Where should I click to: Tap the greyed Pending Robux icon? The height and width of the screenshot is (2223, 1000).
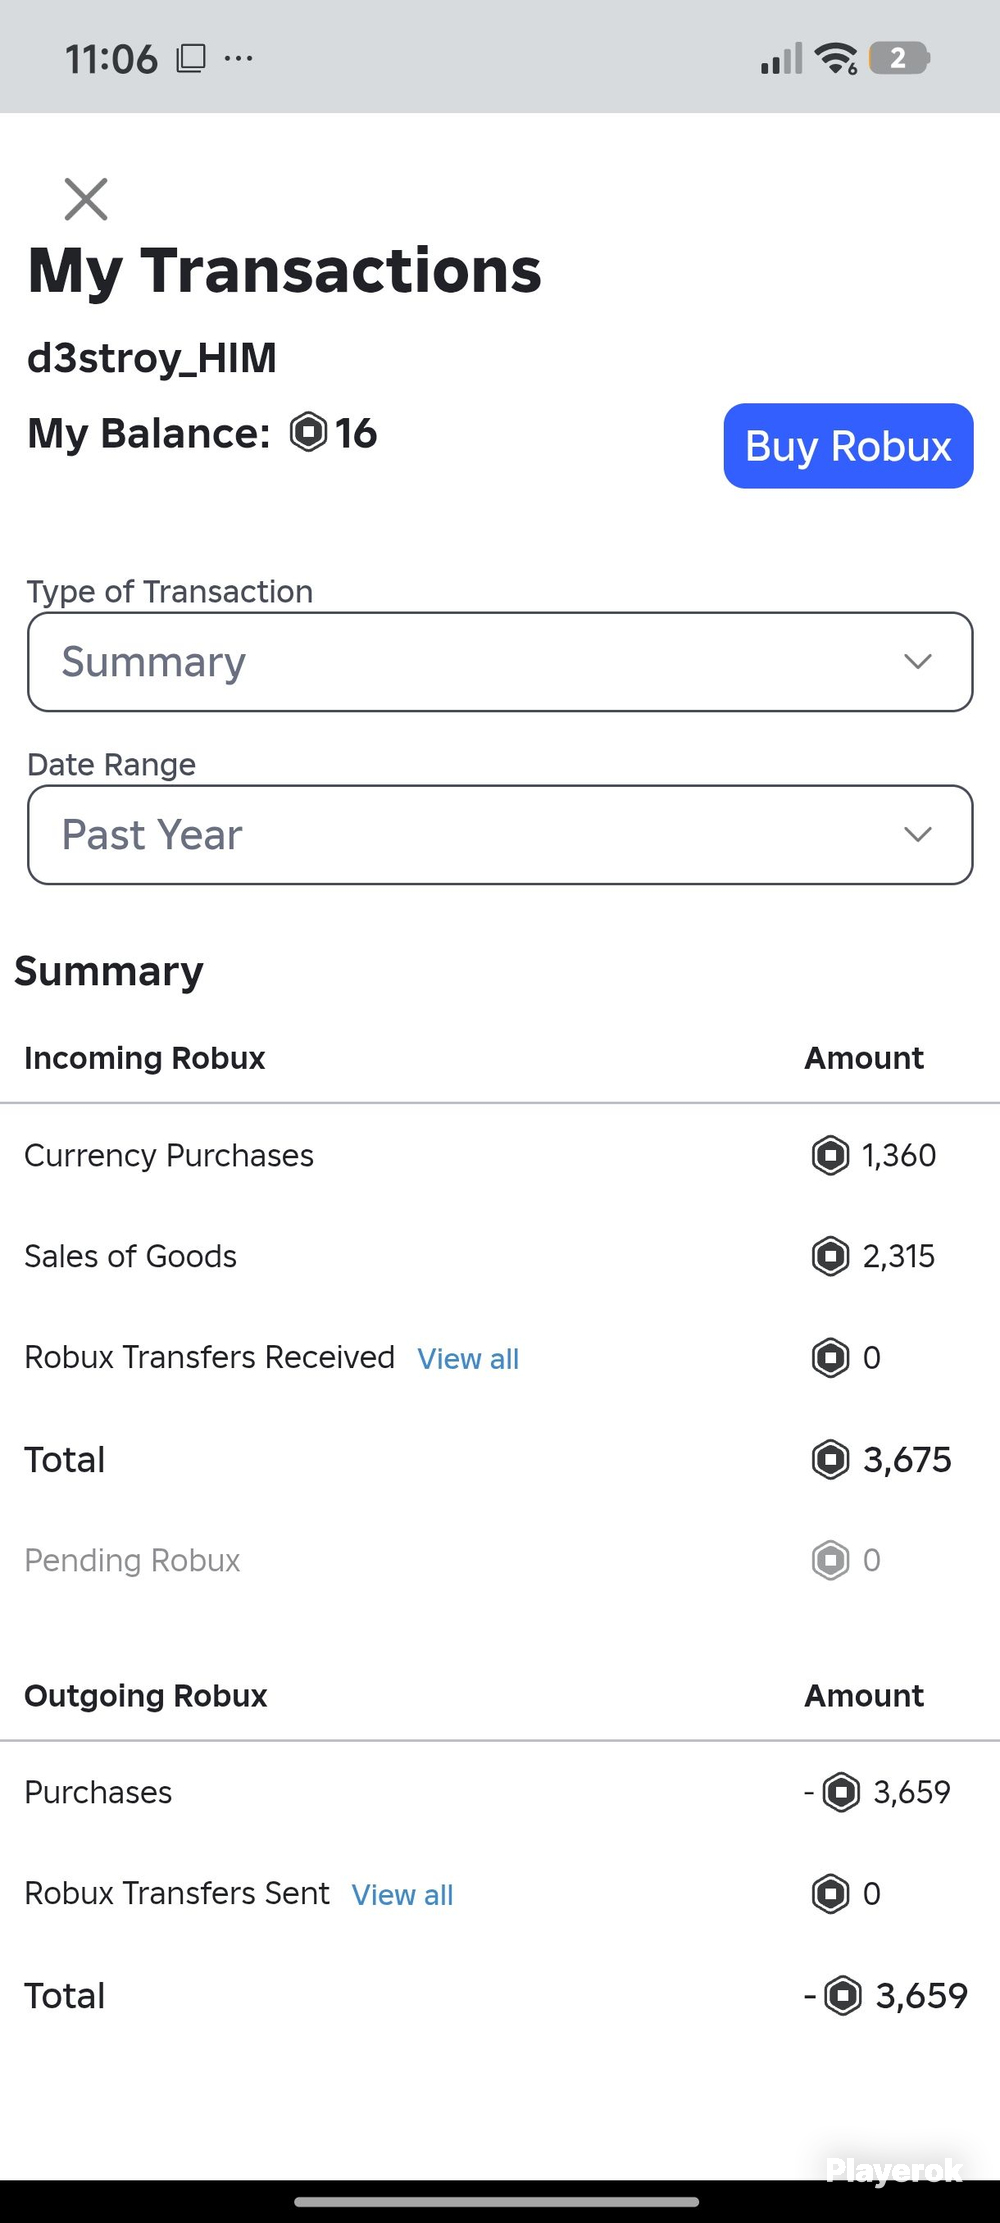[x=830, y=1560]
